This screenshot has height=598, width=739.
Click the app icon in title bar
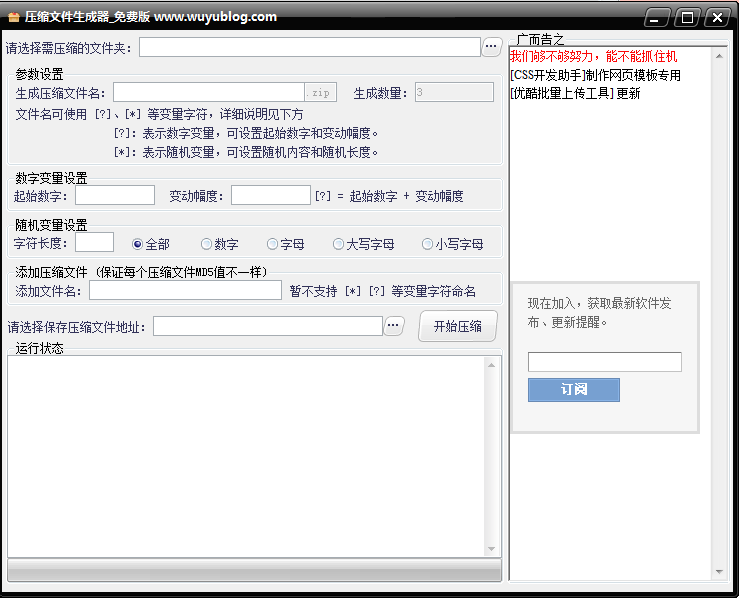pyautogui.click(x=14, y=17)
